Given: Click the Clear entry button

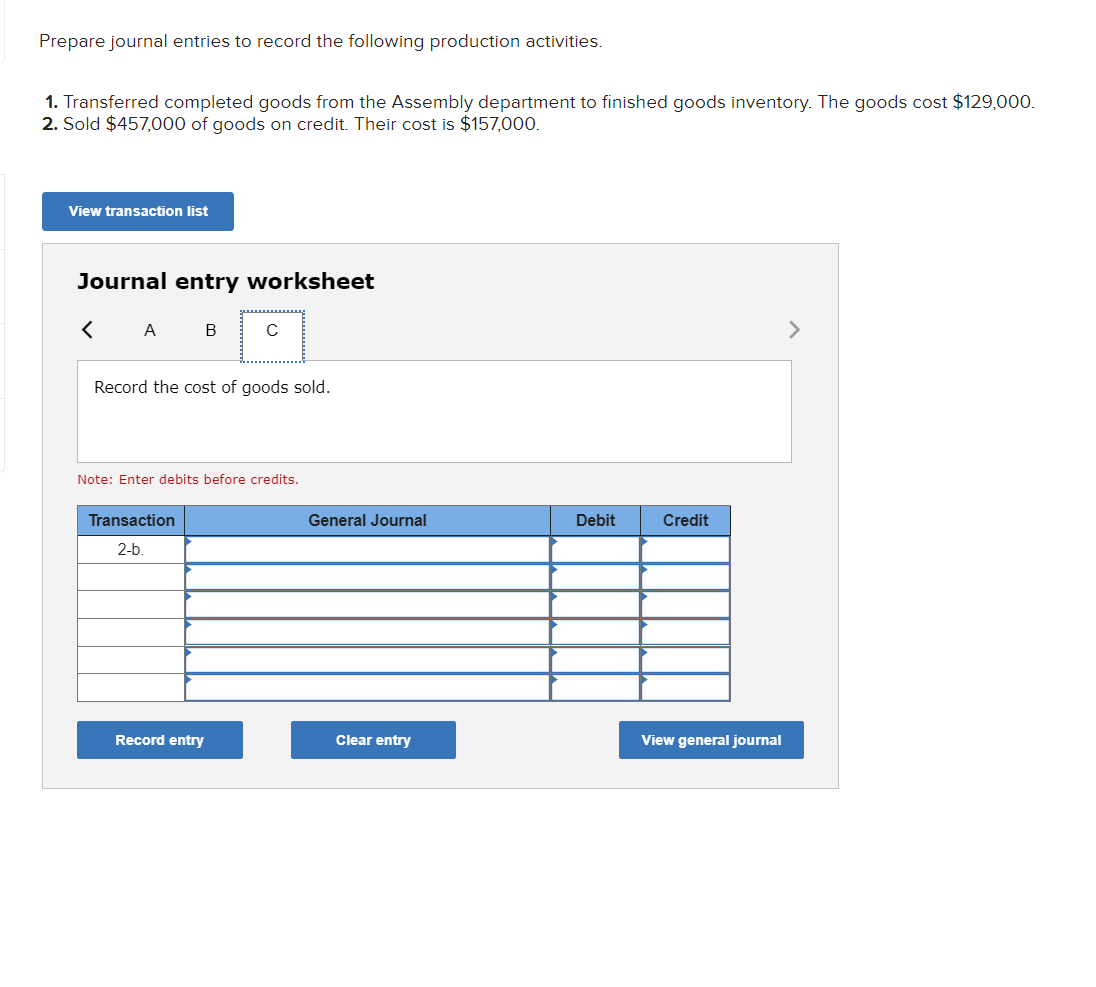Looking at the screenshot, I should [x=372, y=740].
